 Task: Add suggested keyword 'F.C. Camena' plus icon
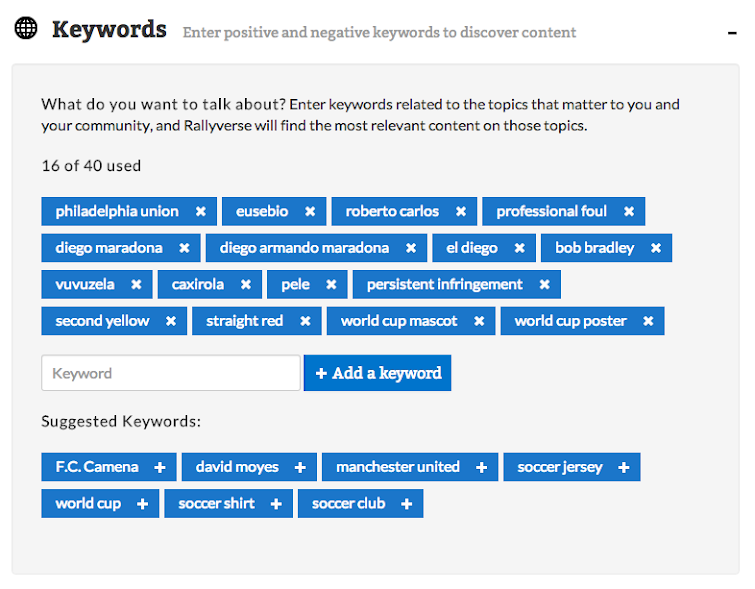(160, 467)
